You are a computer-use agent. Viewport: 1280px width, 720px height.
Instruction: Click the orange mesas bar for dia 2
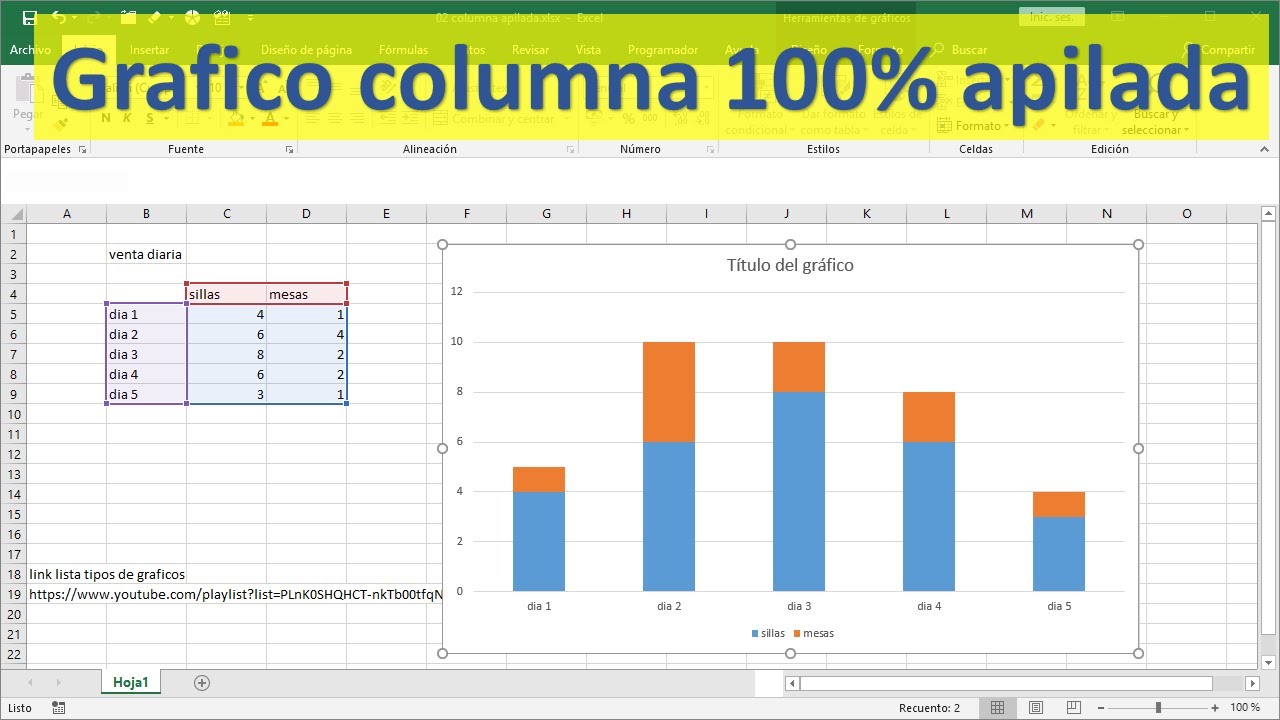[x=669, y=392]
